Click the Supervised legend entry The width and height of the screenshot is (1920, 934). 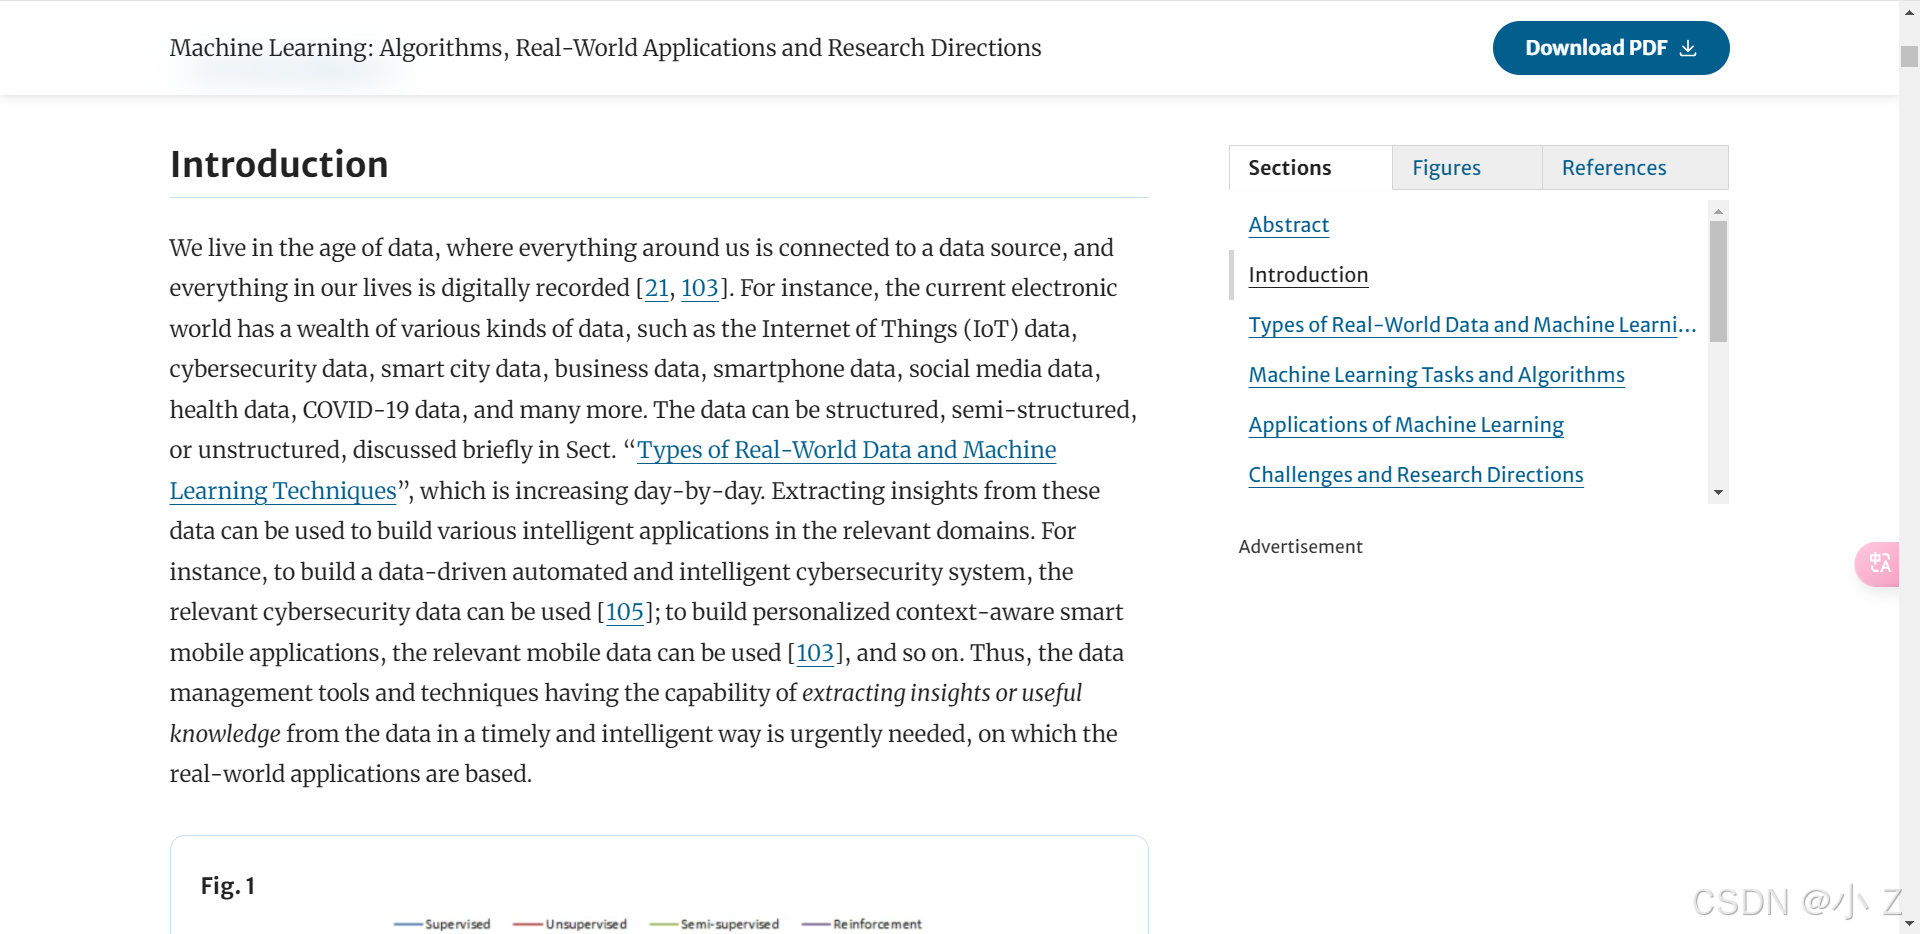(442, 924)
